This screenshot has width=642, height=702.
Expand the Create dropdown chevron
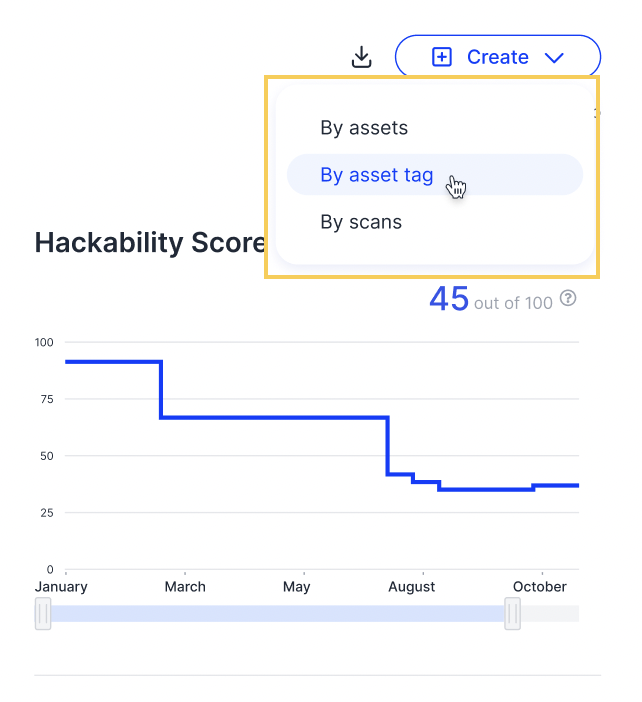[x=554, y=58]
